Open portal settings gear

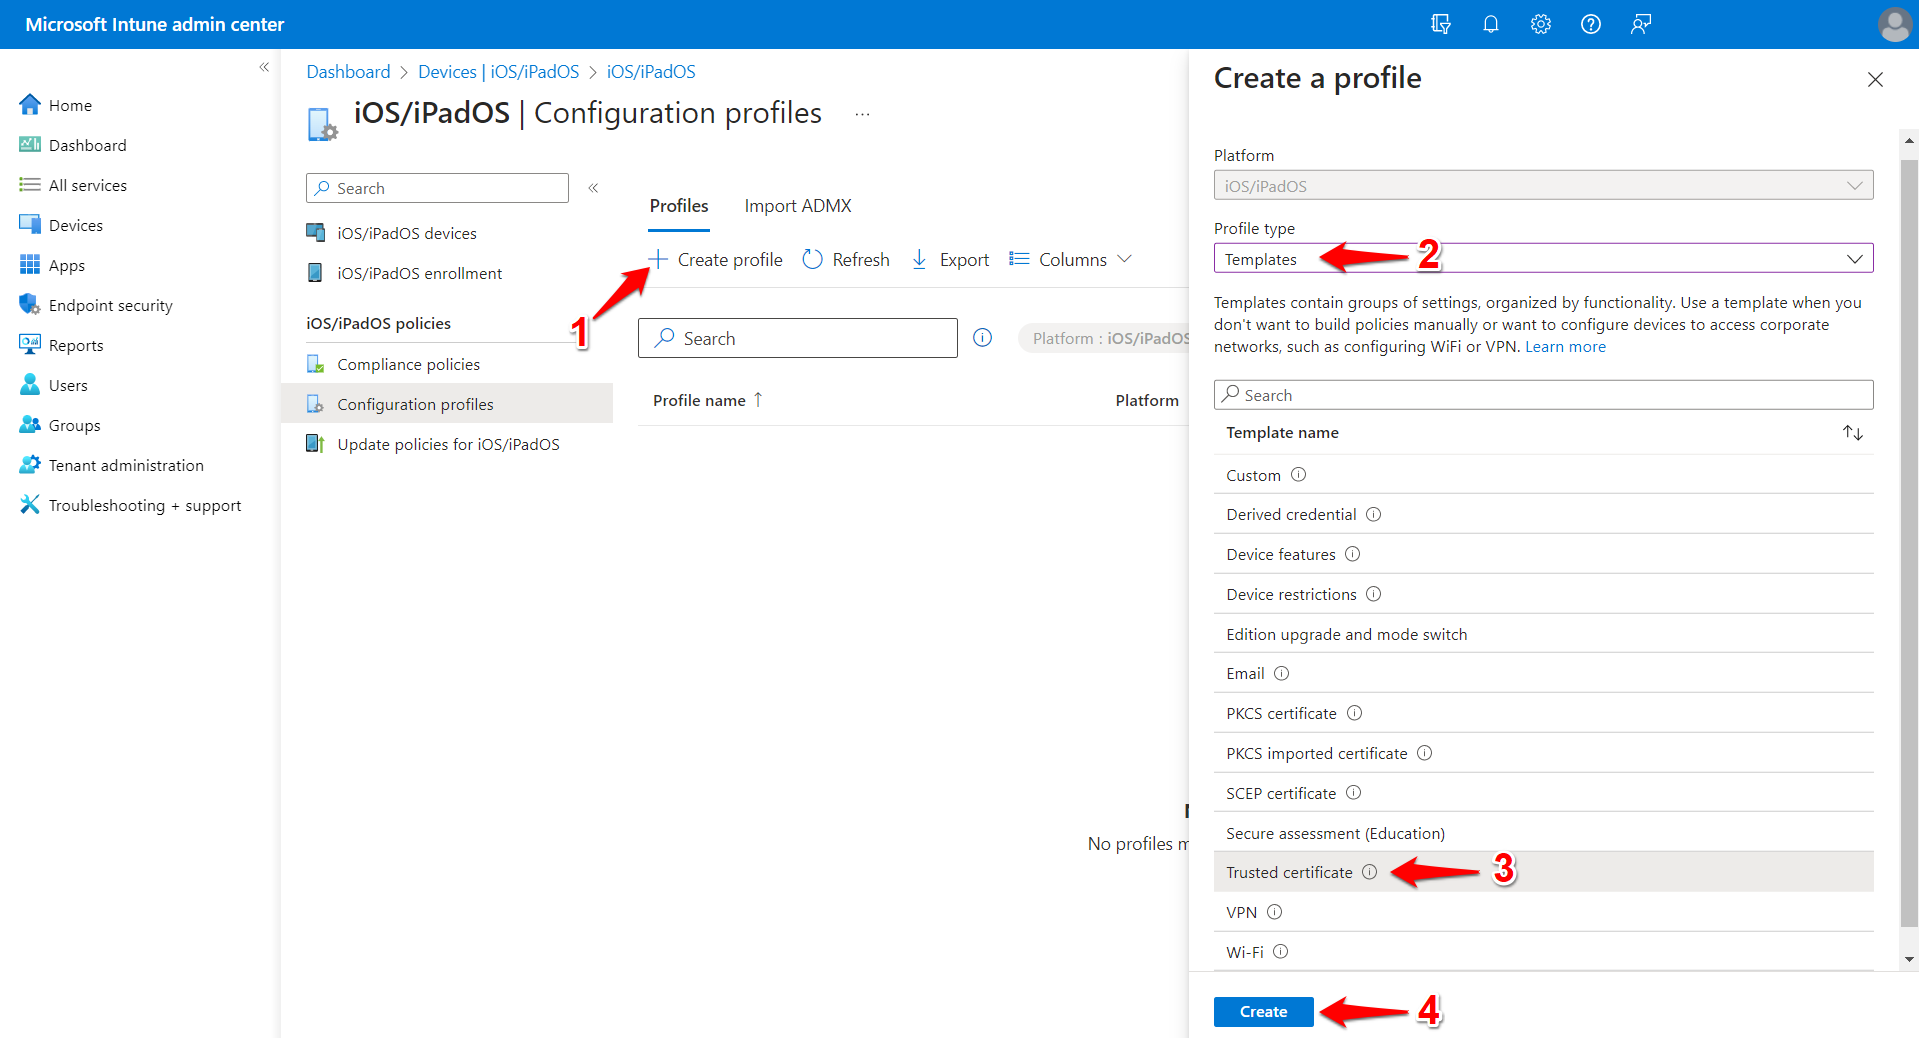point(1540,24)
